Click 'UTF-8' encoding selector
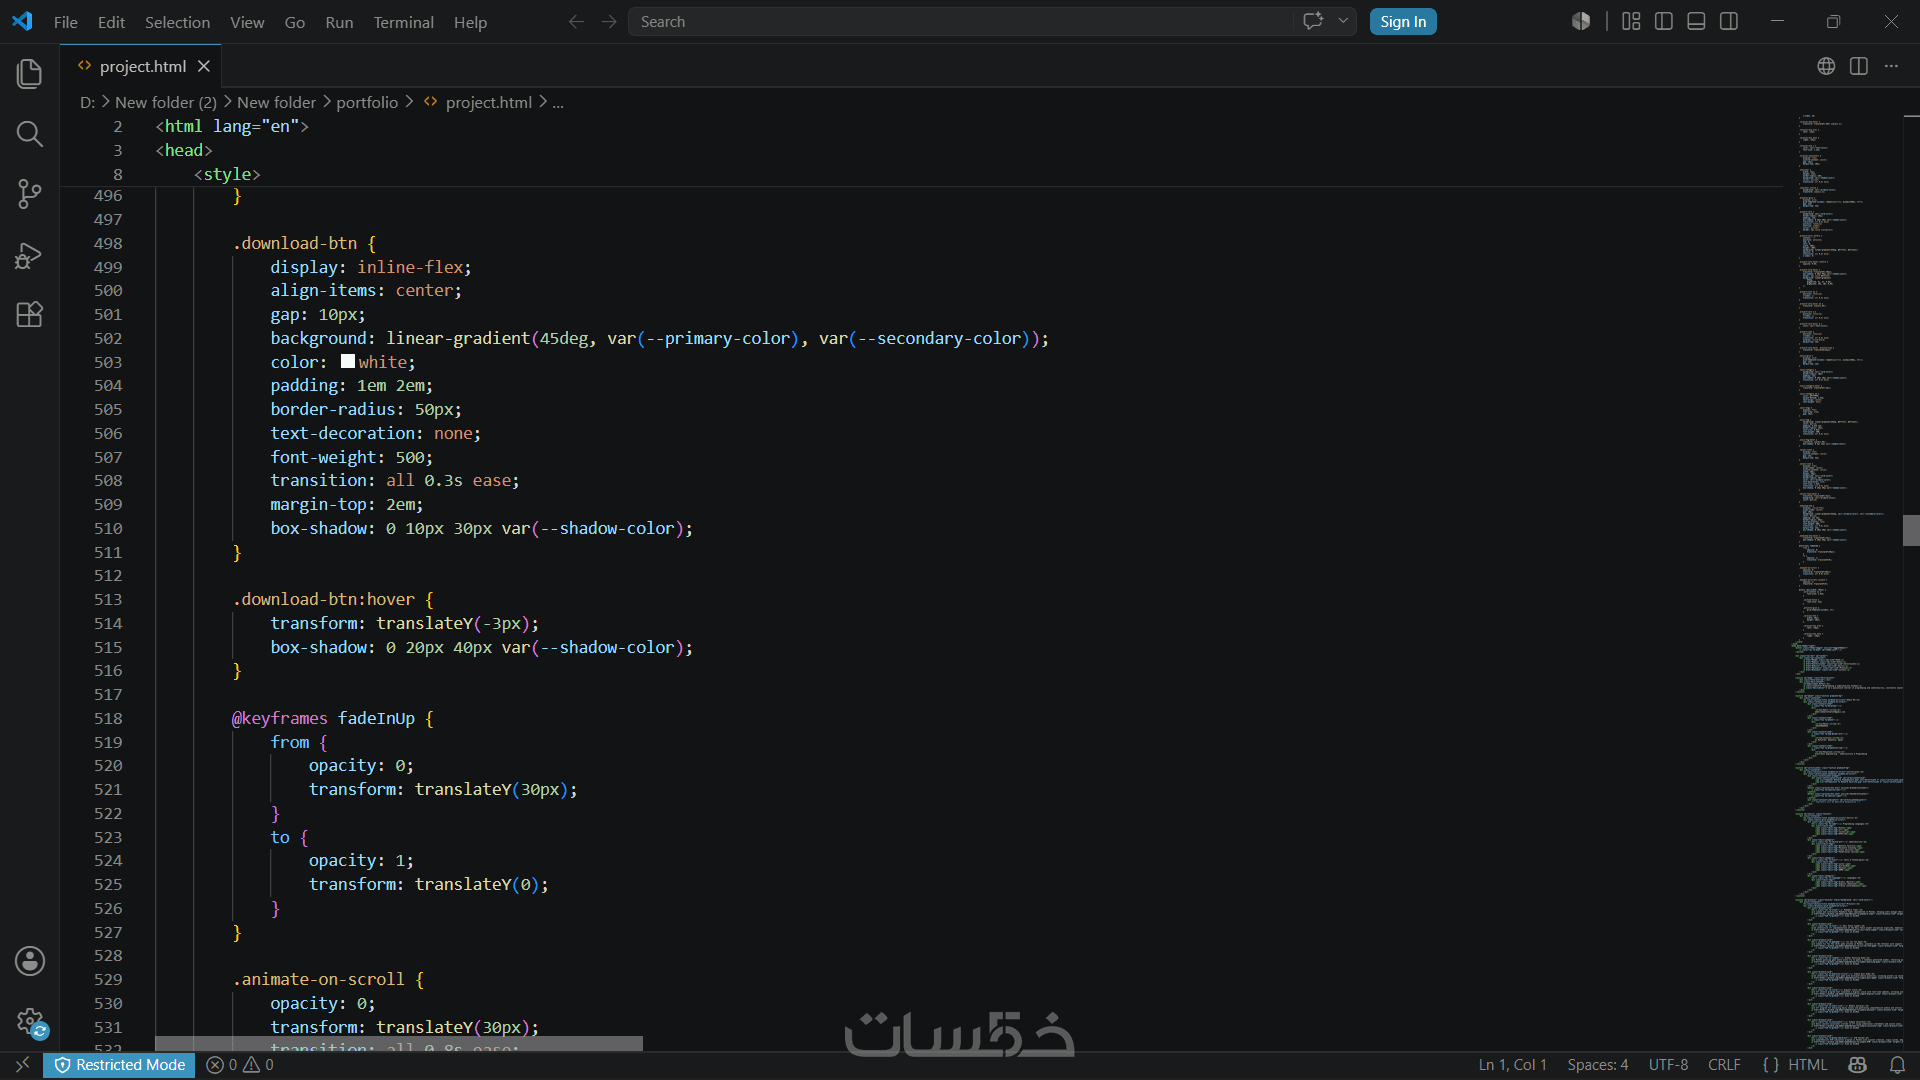This screenshot has width=1920, height=1080. click(x=1668, y=1065)
